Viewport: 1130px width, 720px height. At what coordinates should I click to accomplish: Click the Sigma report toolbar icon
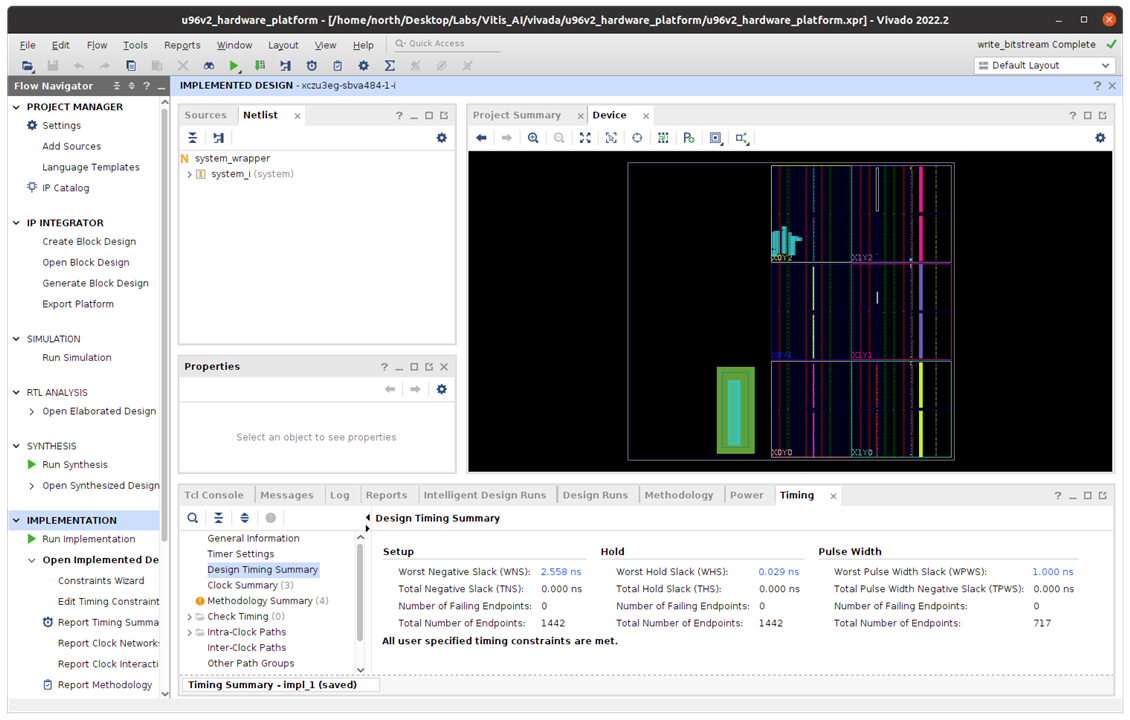point(389,66)
